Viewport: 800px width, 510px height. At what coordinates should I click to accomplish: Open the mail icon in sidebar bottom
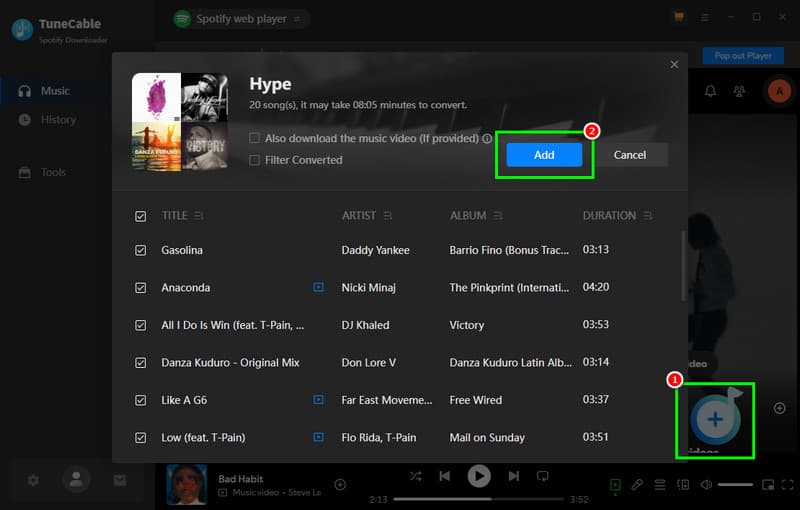tap(119, 480)
